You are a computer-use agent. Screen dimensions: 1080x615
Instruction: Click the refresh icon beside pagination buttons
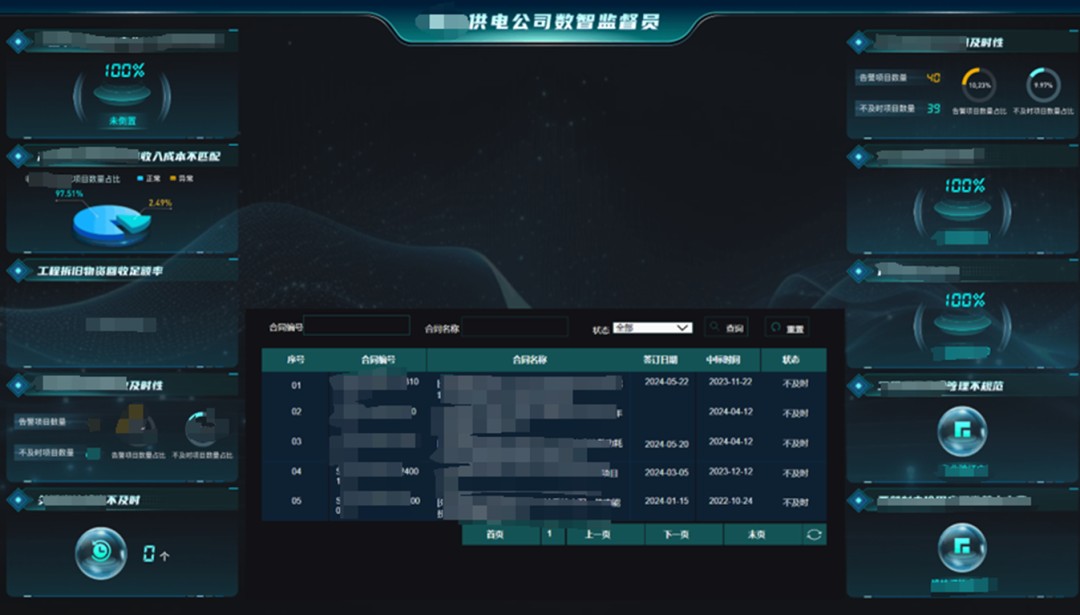pos(815,535)
